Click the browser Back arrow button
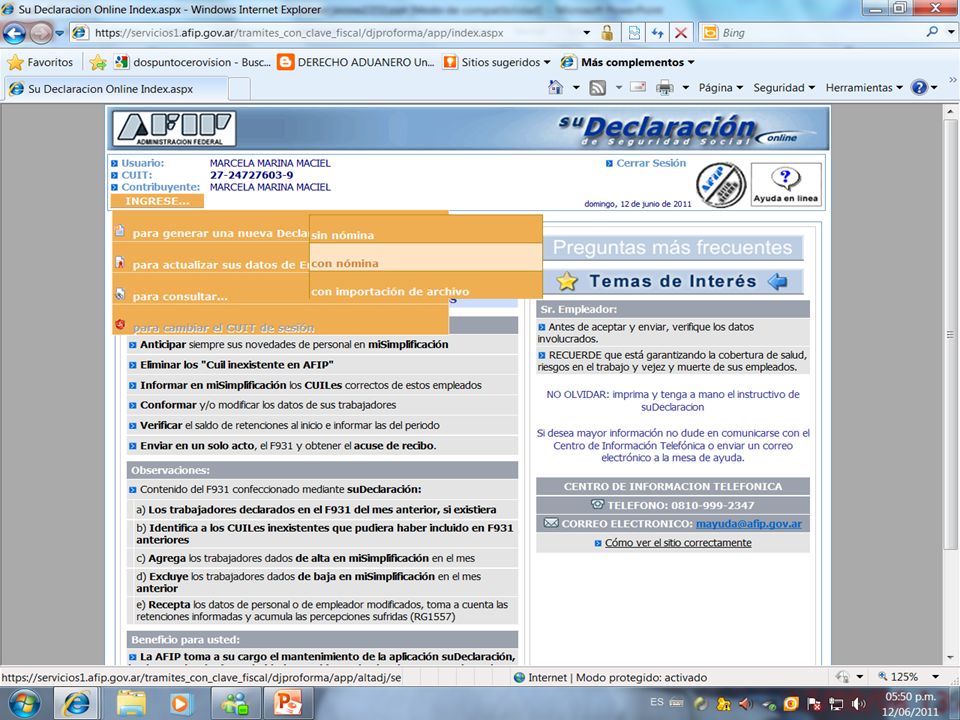Viewport: 960px width, 720px height. pyautogui.click(x=15, y=33)
